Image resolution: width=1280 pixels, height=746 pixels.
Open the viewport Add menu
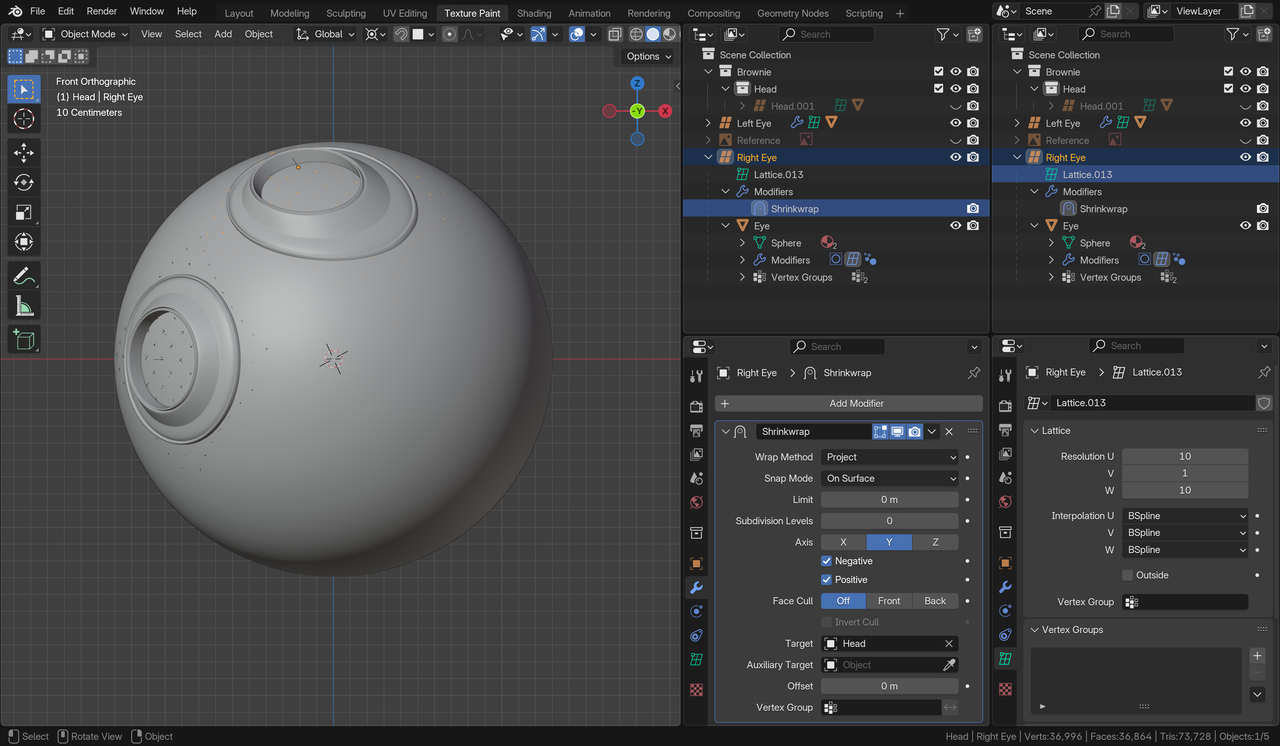pos(223,34)
